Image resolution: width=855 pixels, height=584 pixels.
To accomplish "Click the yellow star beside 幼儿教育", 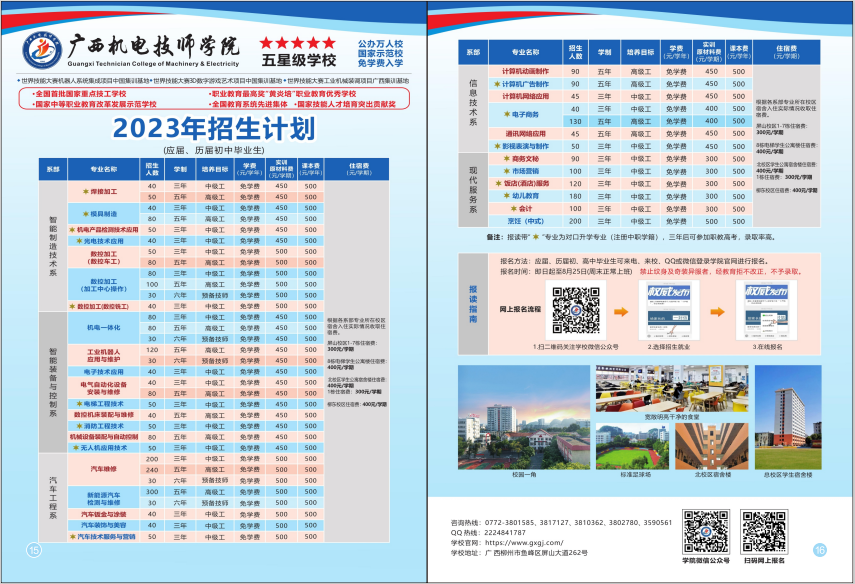I will tap(507, 196).
